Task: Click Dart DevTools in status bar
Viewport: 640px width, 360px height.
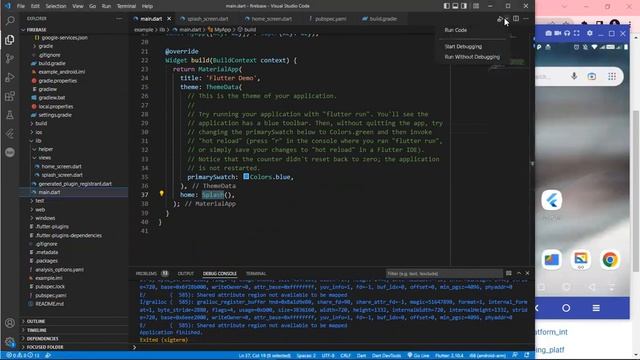Action: tap(386, 356)
